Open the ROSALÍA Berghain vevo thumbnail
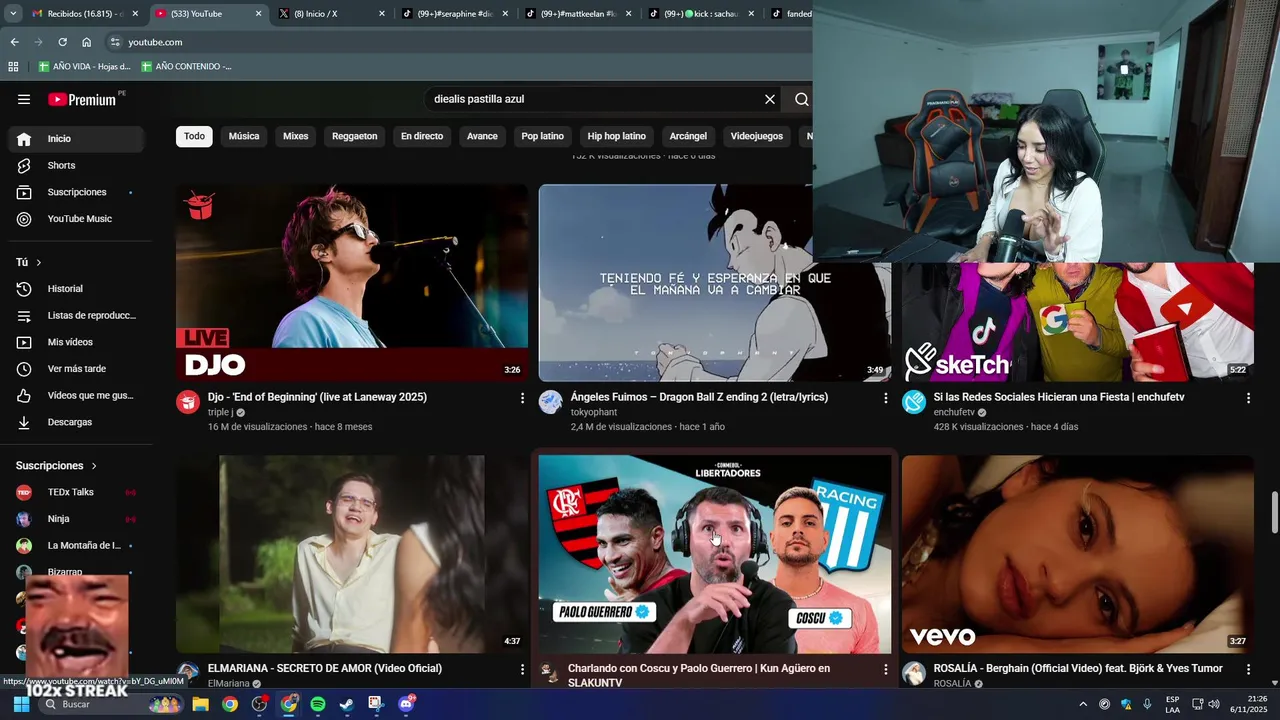This screenshot has width=1280, height=720. [1078, 554]
